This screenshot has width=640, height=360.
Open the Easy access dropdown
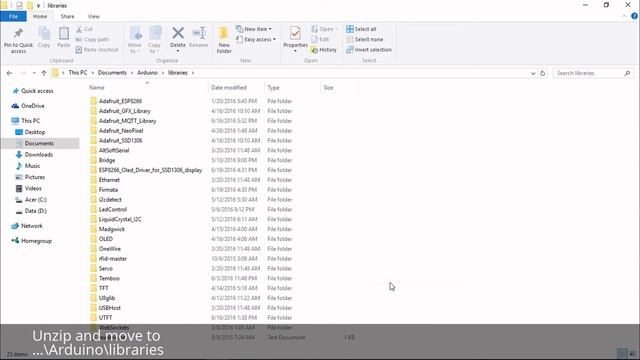256,40
